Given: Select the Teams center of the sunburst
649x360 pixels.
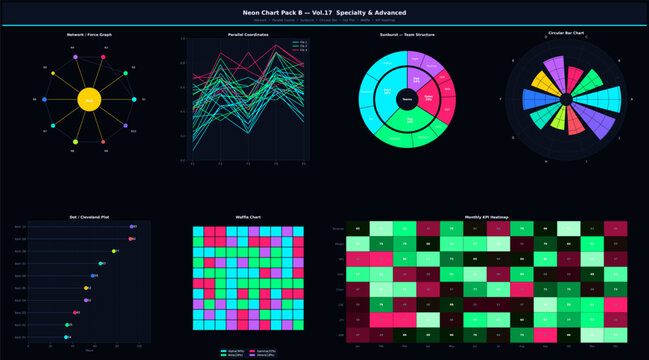Looking at the screenshot, I should click(407, 100).
